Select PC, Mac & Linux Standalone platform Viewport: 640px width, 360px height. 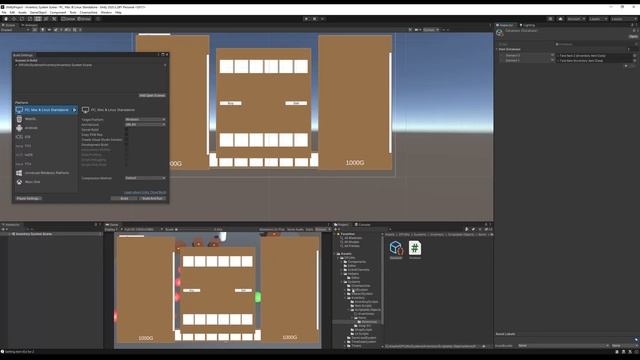click(46, 110)
